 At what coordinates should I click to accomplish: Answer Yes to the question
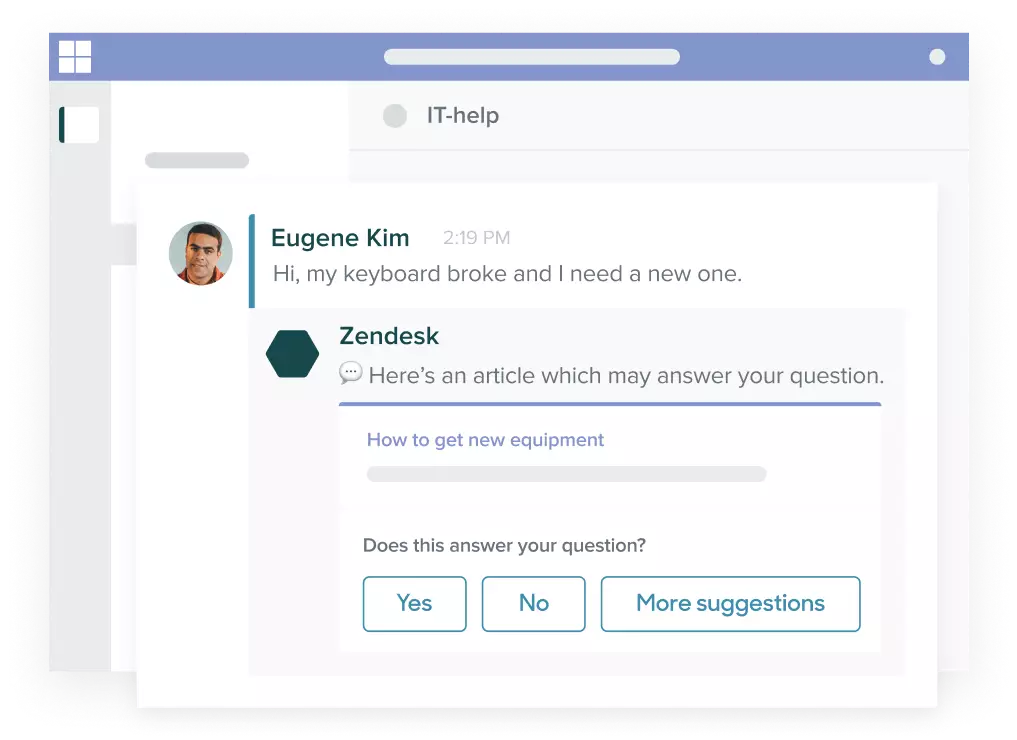[414, 604]
